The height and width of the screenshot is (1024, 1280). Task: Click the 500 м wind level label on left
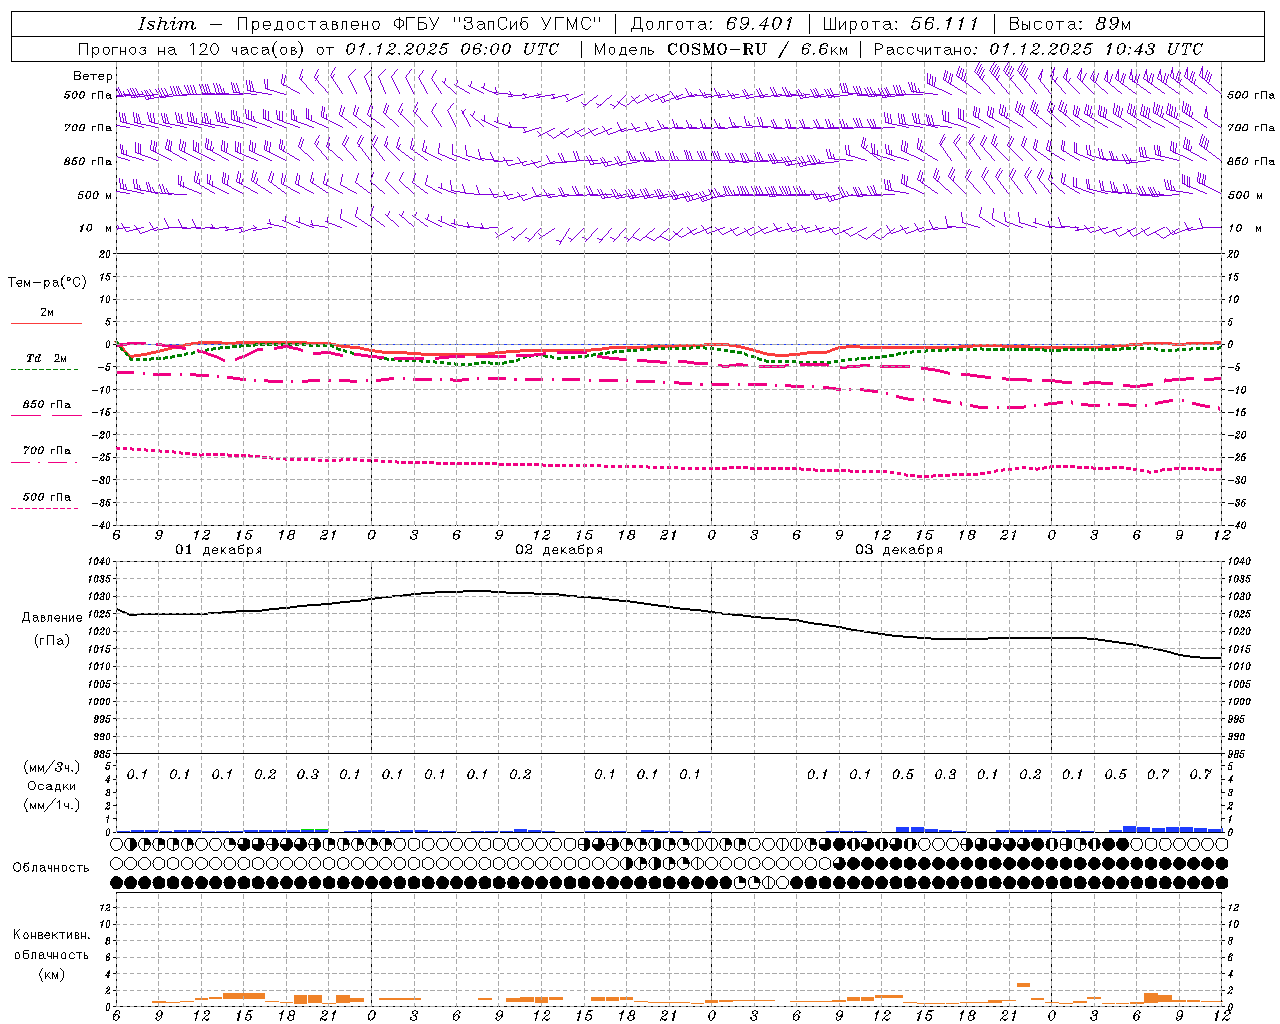pyautogui.click(x=94, y=195)
